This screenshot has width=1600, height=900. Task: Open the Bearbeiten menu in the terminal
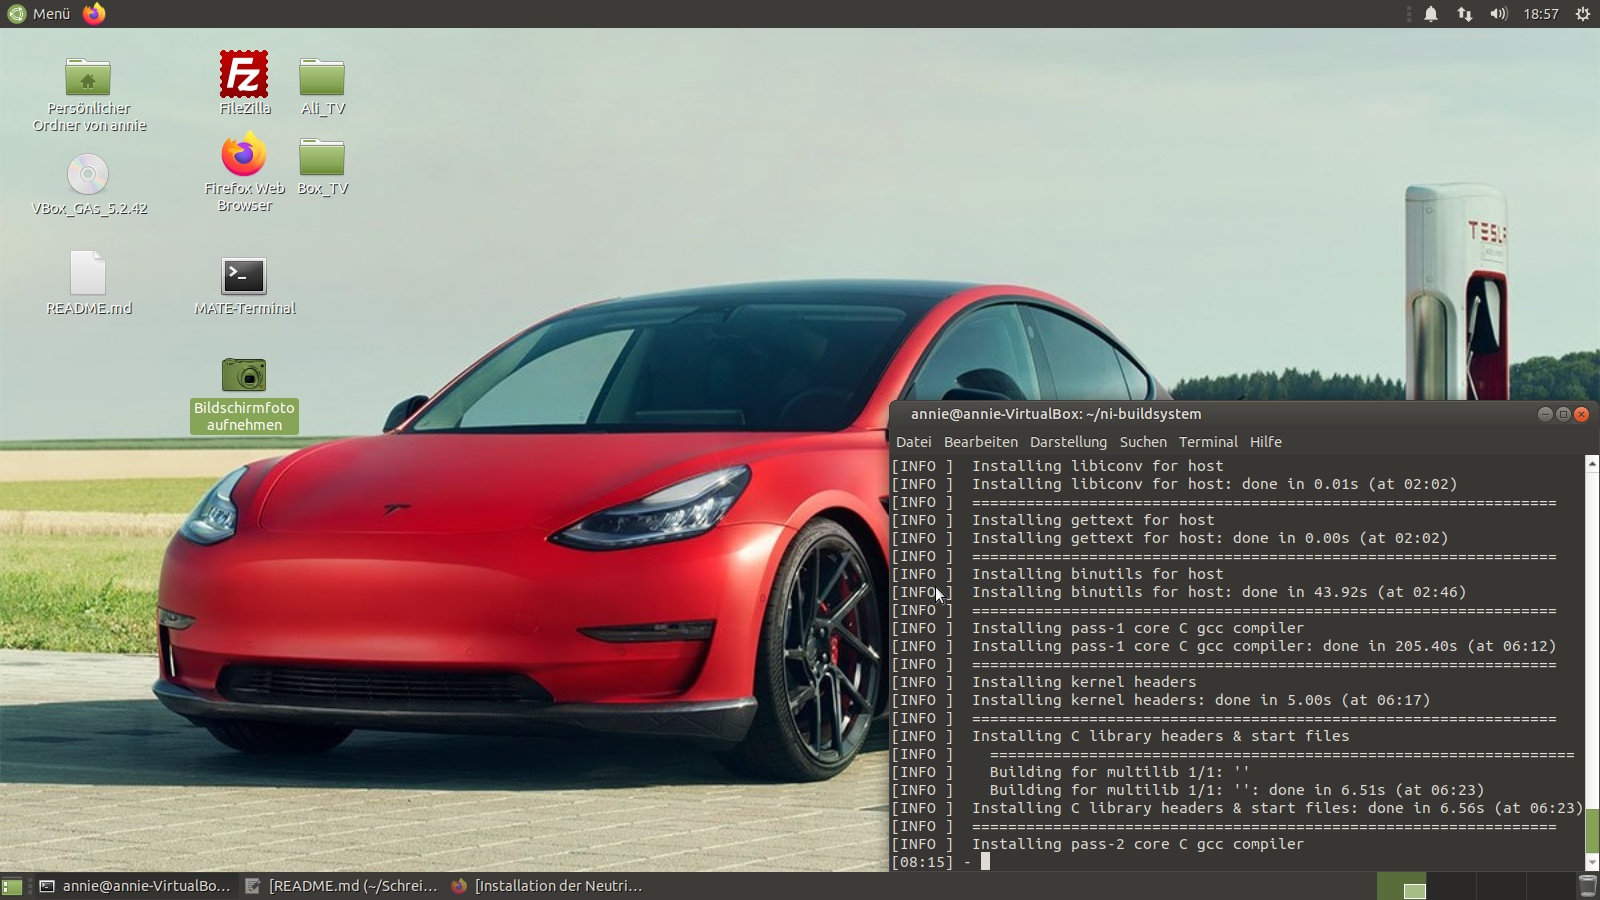point(980,442)
